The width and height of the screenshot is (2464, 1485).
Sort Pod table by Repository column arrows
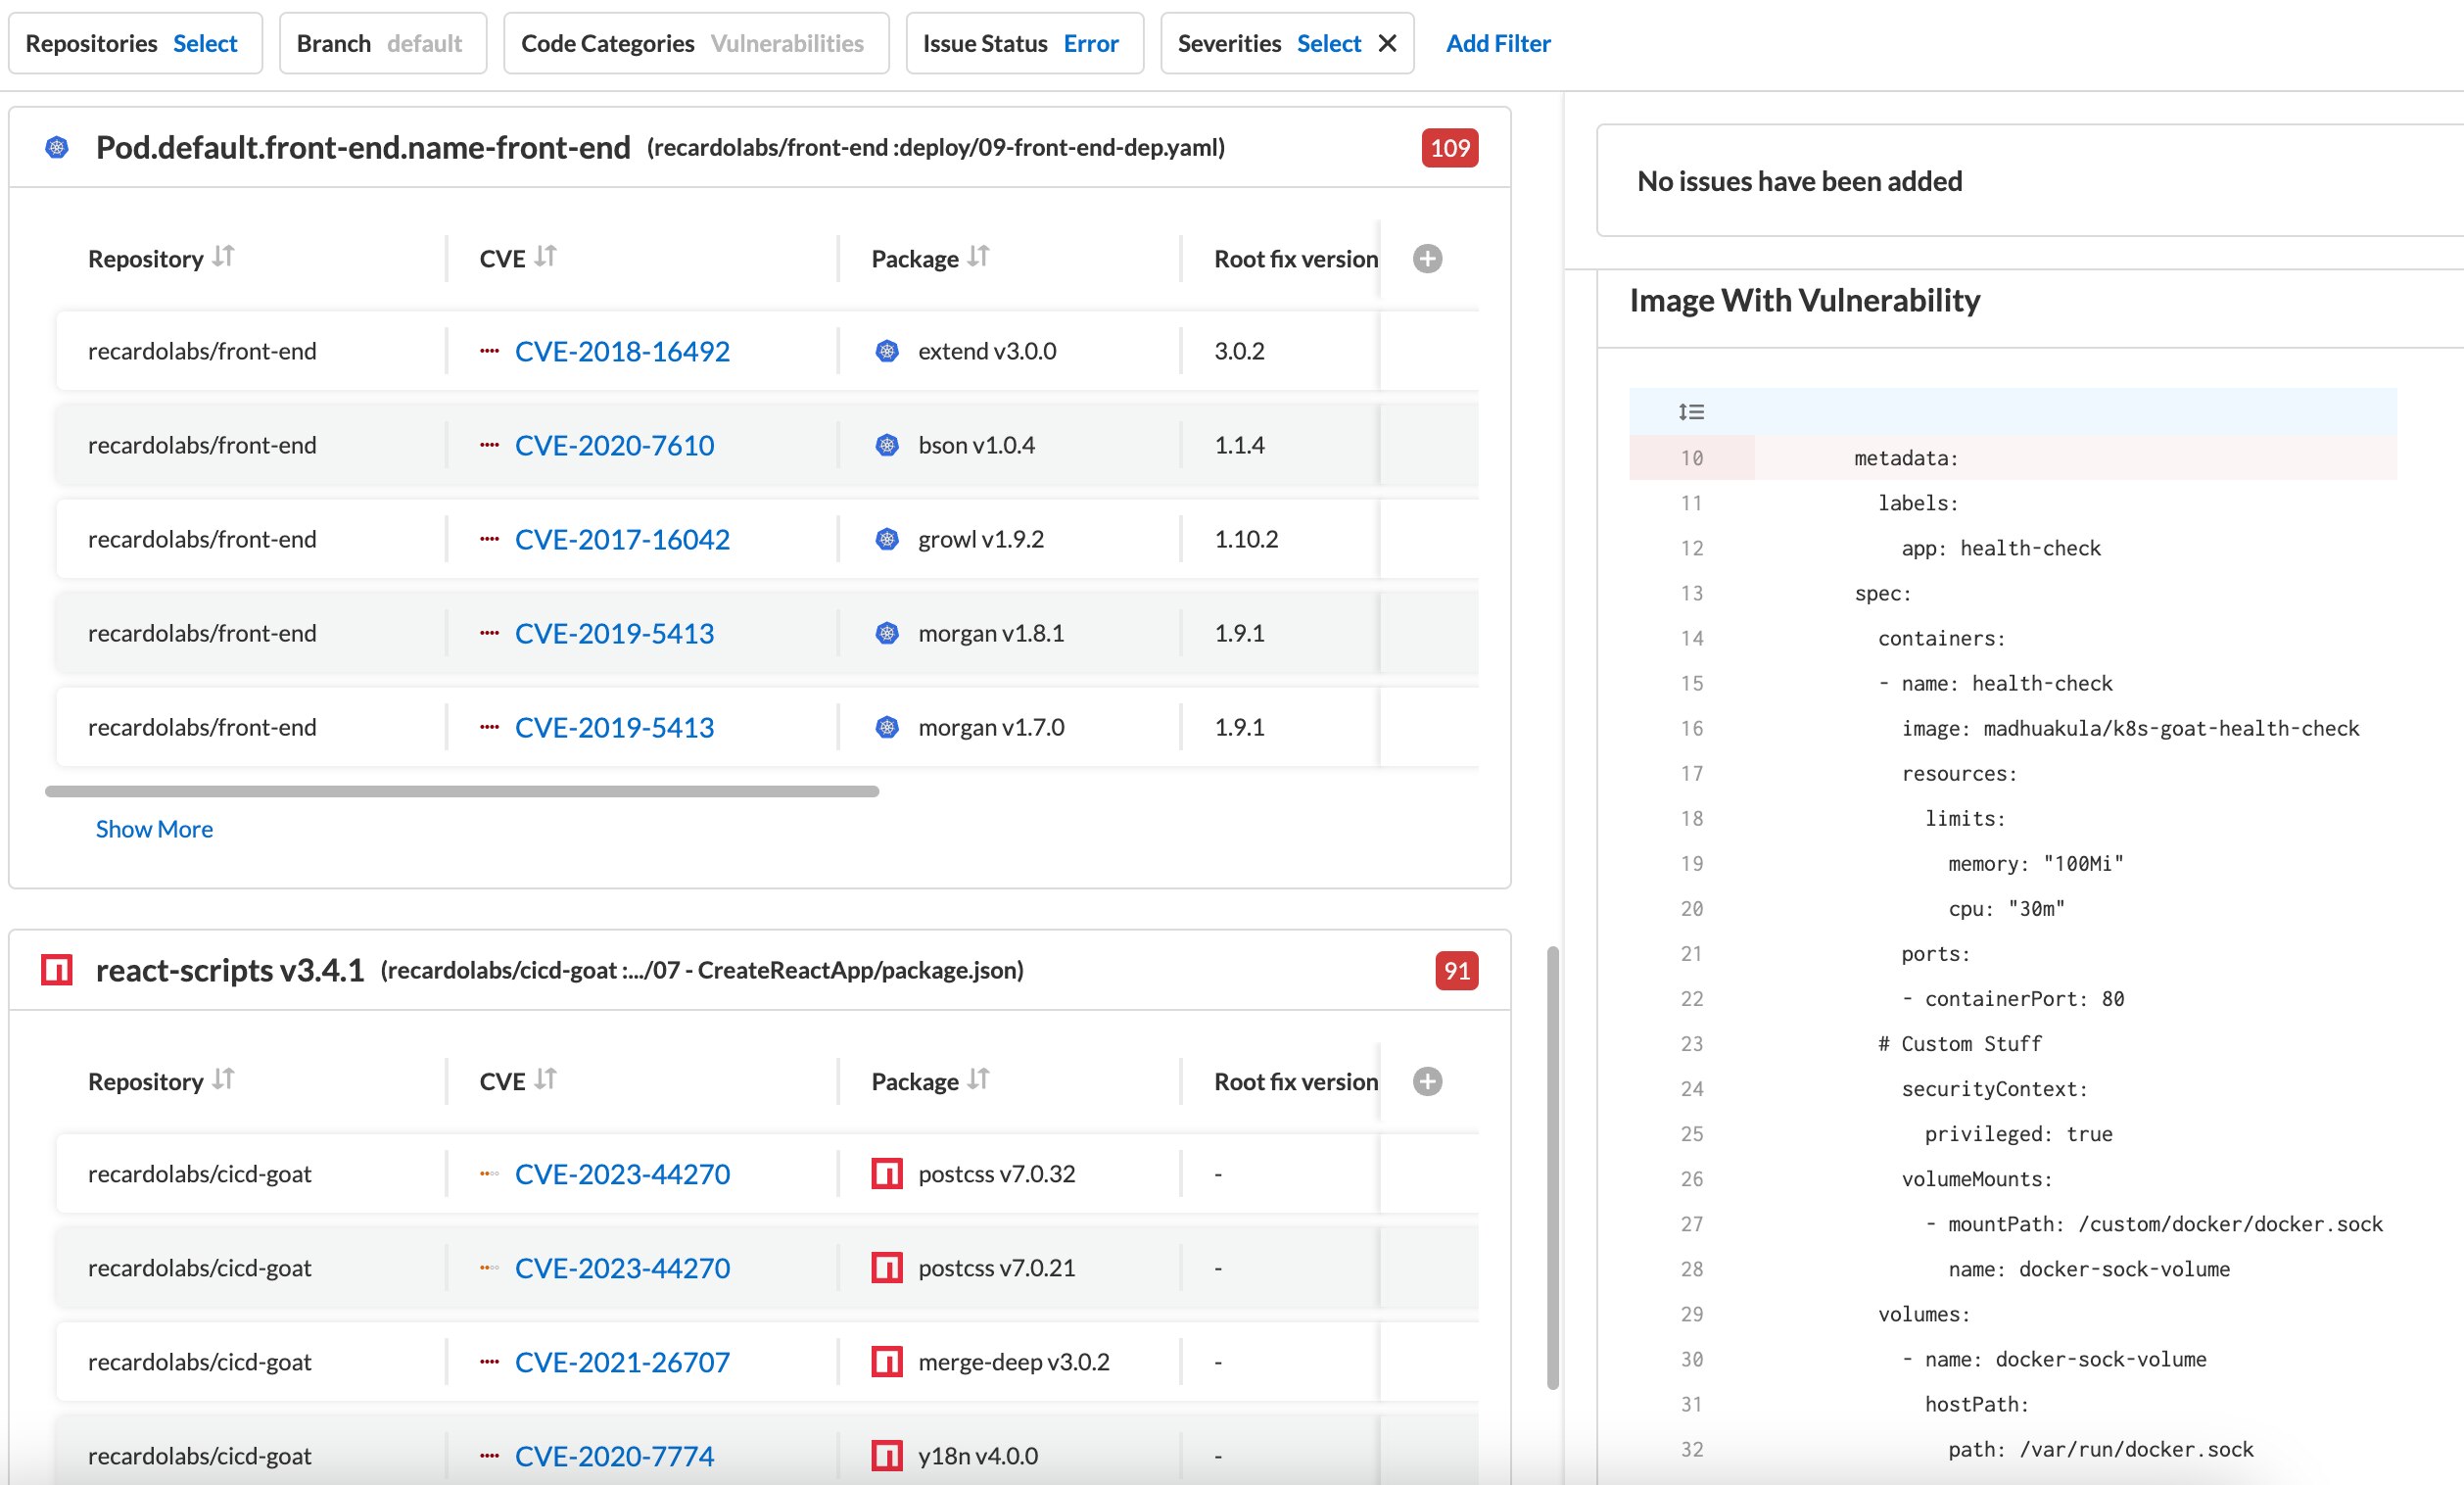[223, 257]
